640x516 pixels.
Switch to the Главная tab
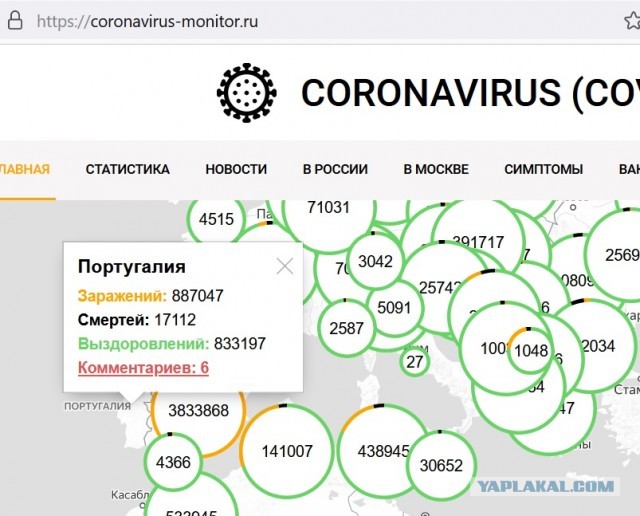pyautogui.click(x=24, y=169)
